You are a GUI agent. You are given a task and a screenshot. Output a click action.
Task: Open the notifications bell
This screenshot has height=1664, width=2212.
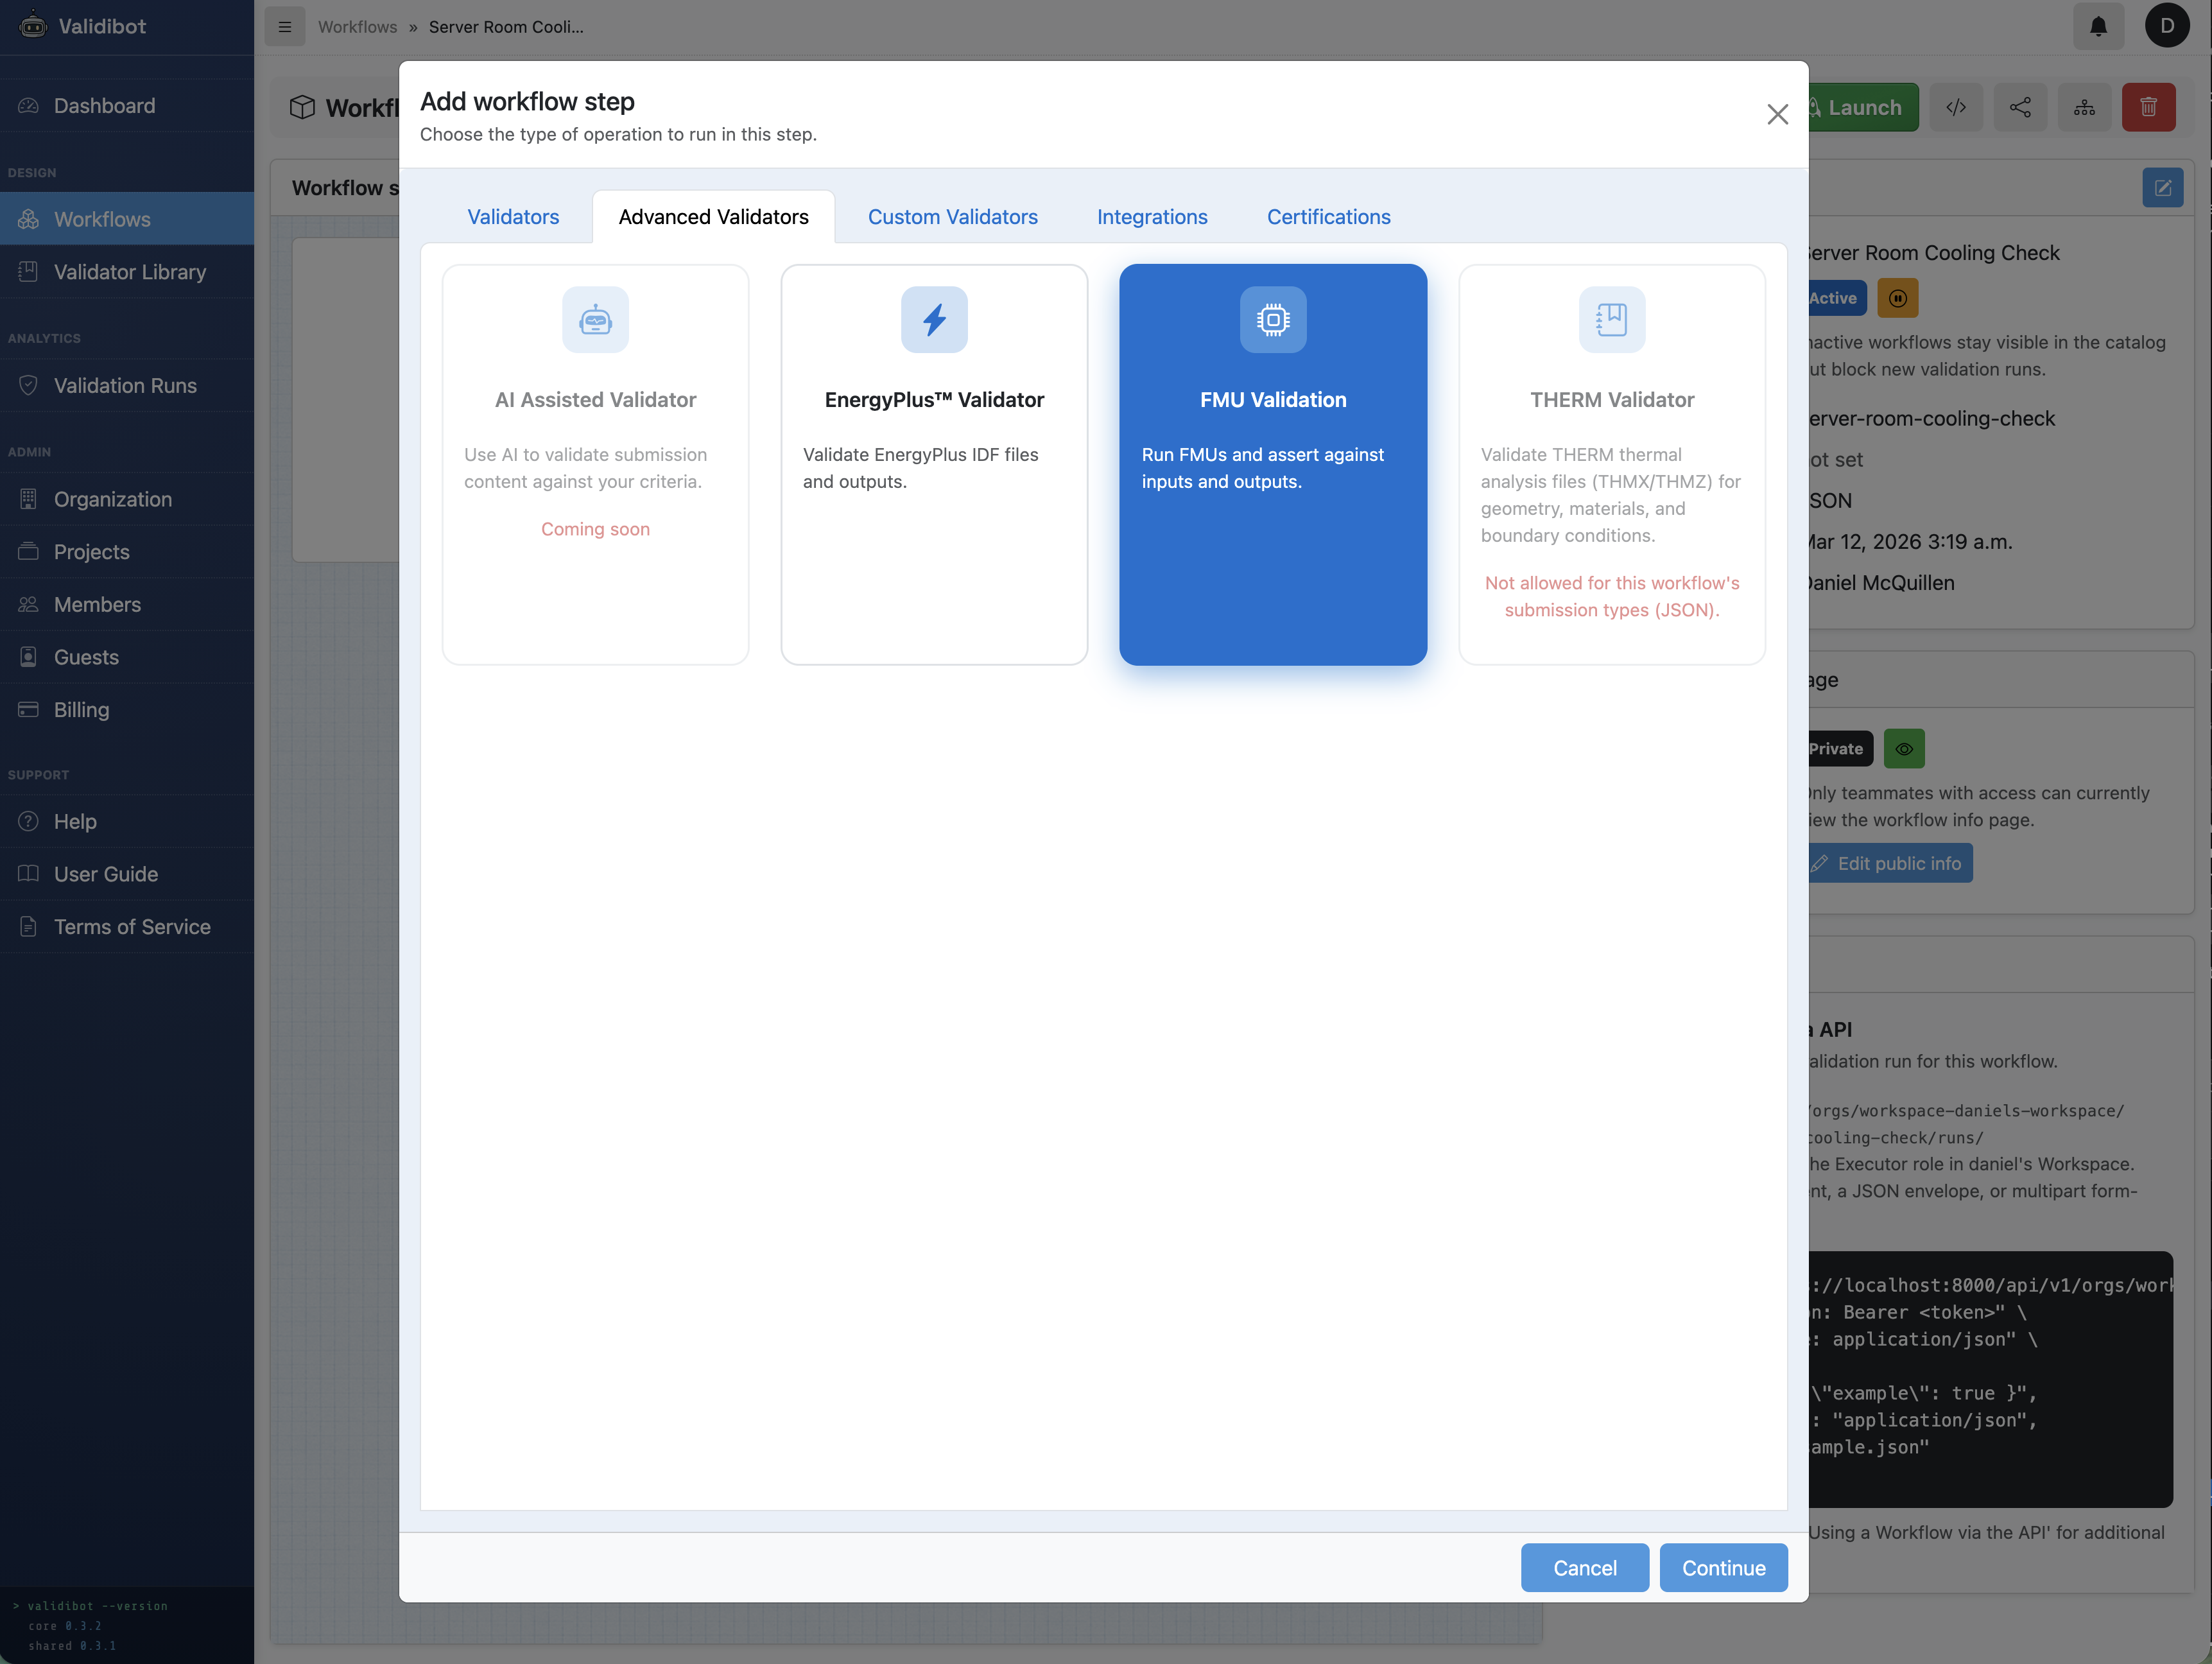click(2098, 27)
